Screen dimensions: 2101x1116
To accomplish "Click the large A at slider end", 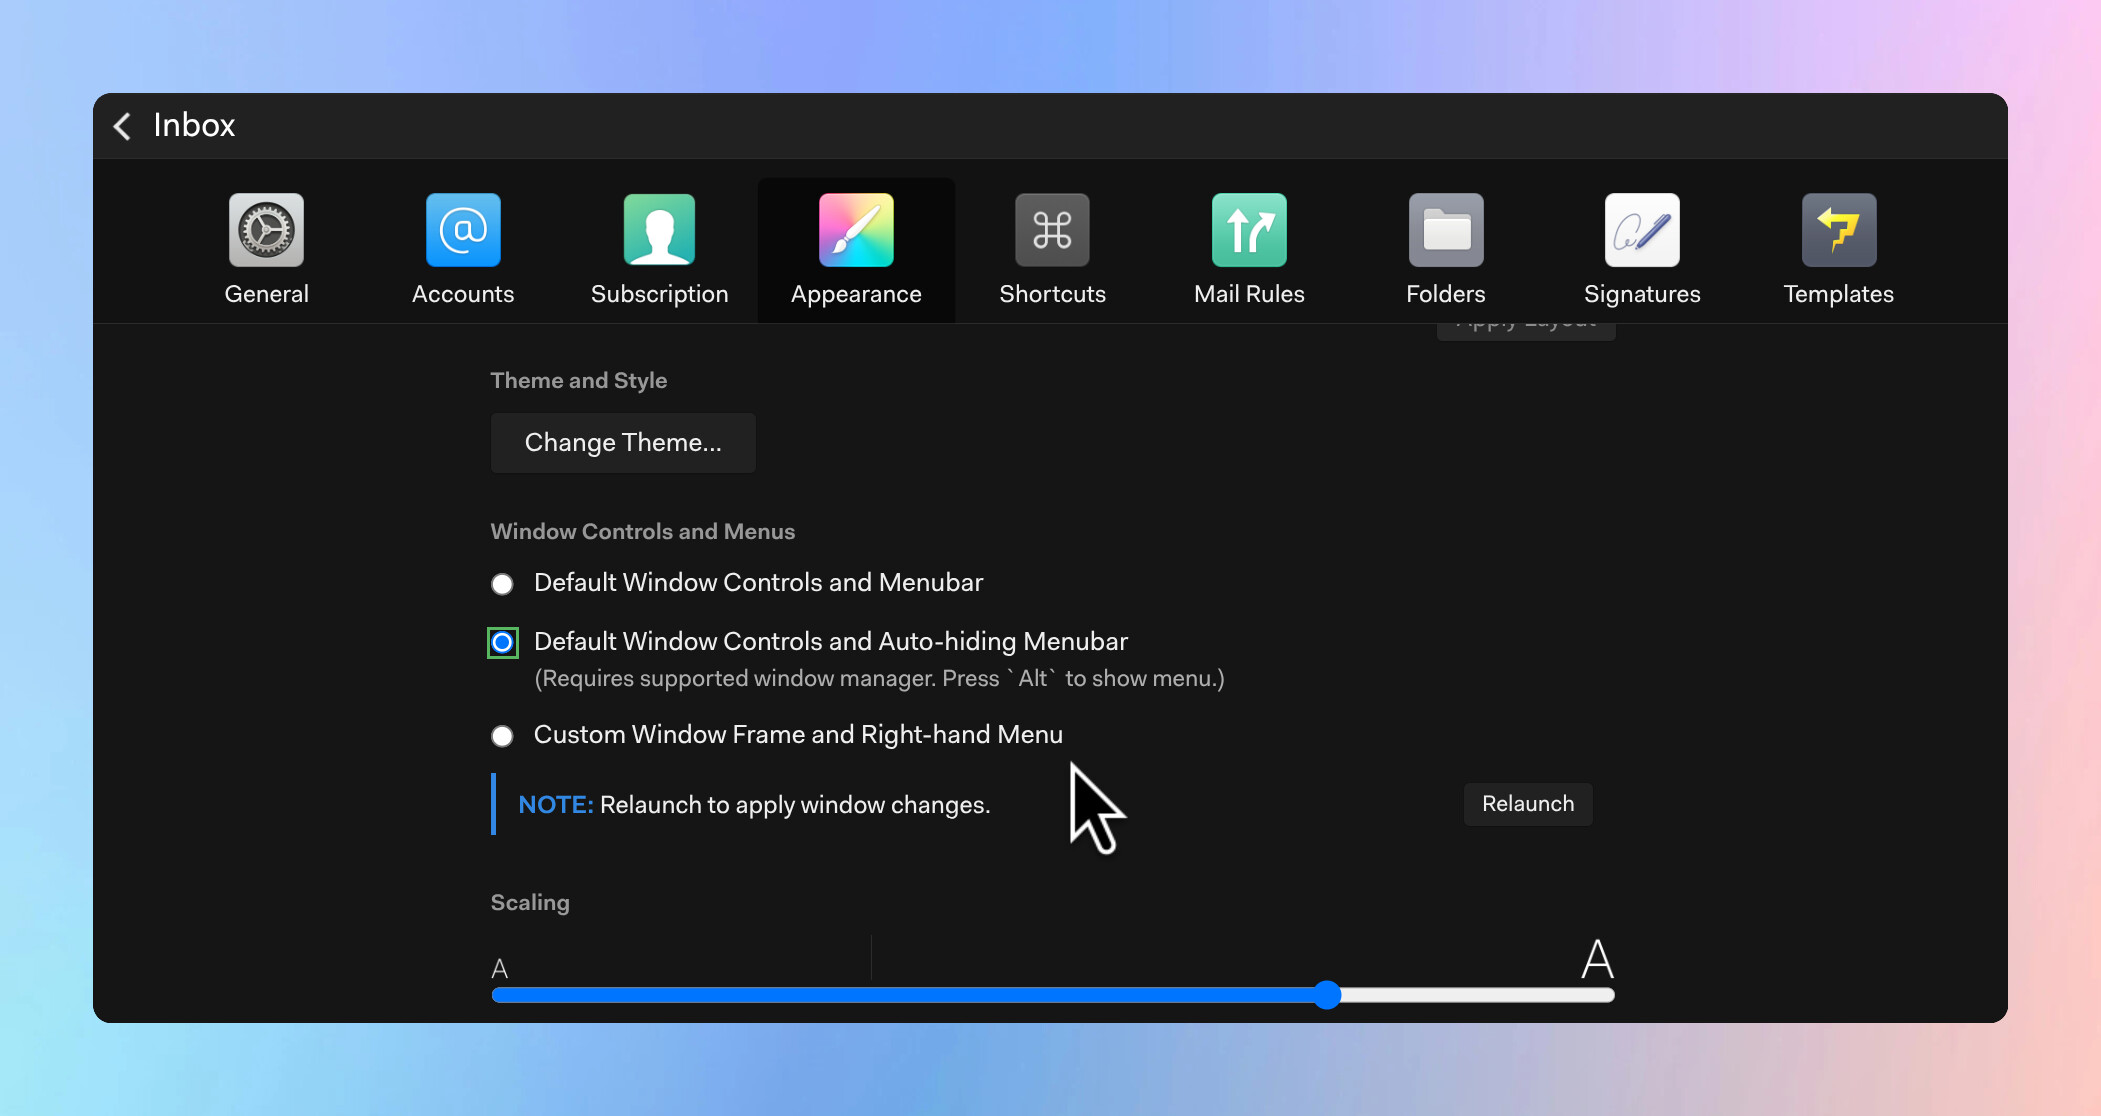I will coord(1597,959).
